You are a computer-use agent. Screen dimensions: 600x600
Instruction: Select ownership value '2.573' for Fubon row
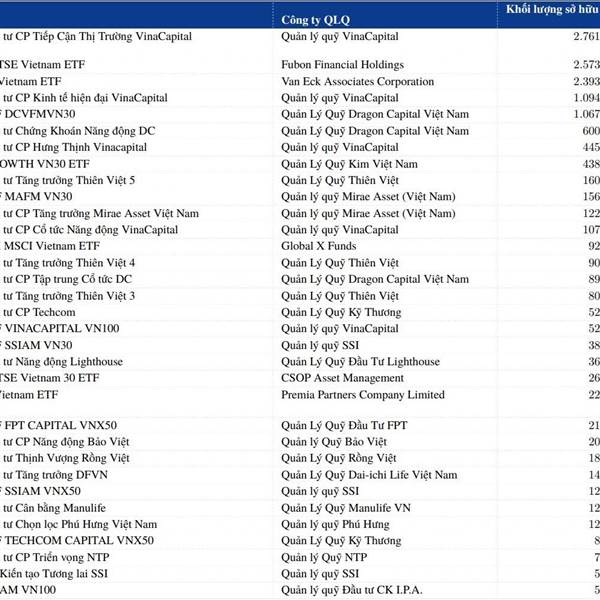pos(586,65)
